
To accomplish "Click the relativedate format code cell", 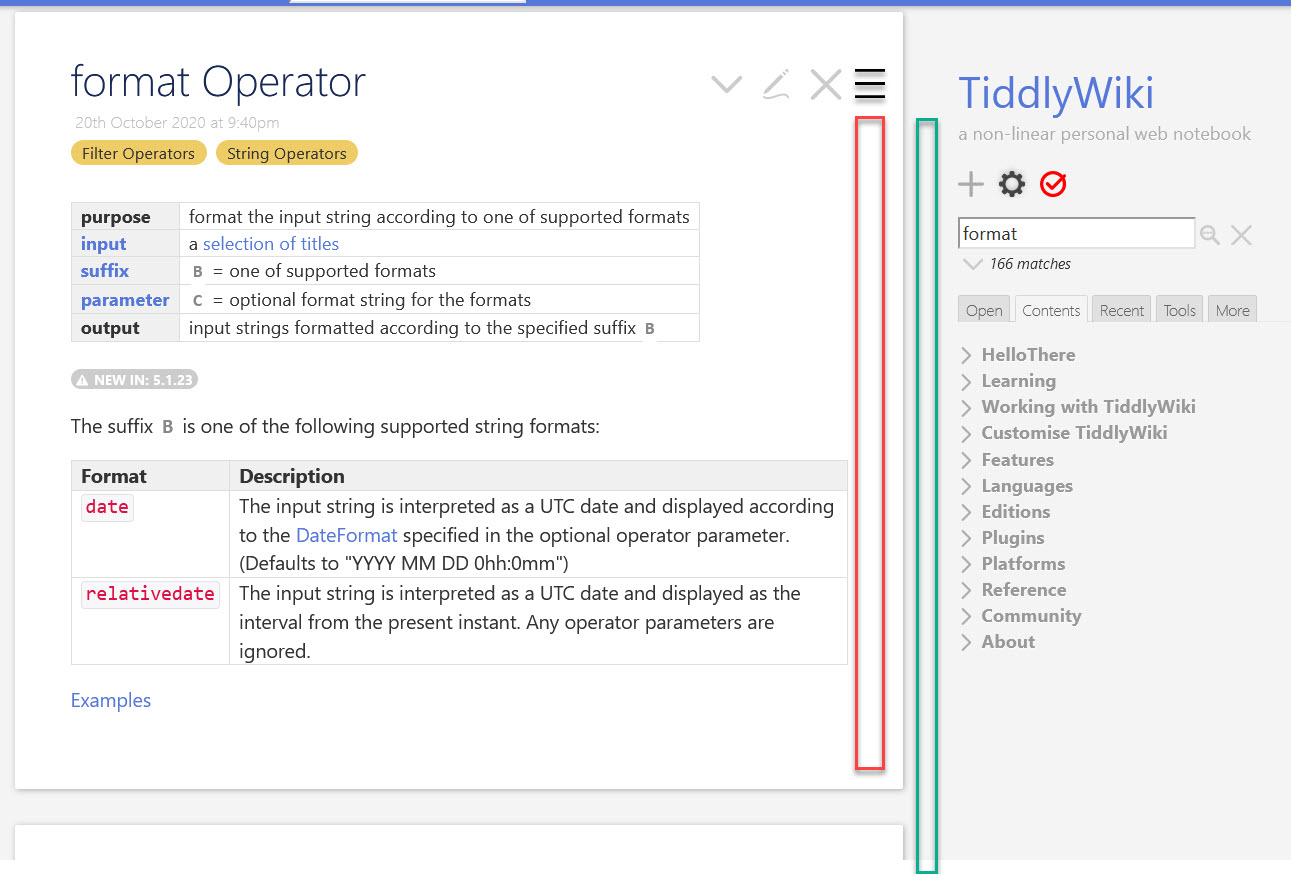I will (150, 594).
